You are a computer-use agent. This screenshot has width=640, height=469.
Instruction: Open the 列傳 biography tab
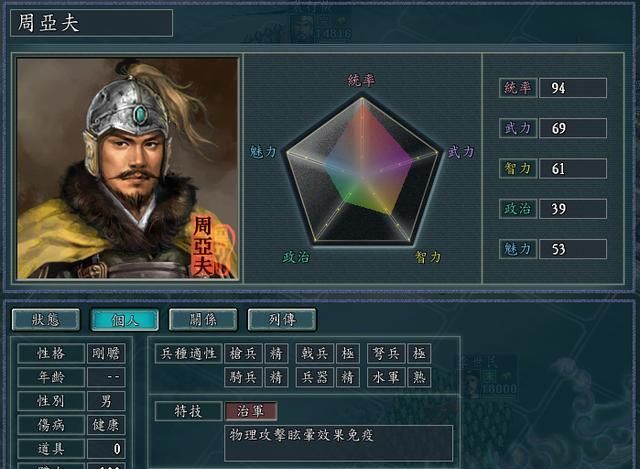(282, 319)
